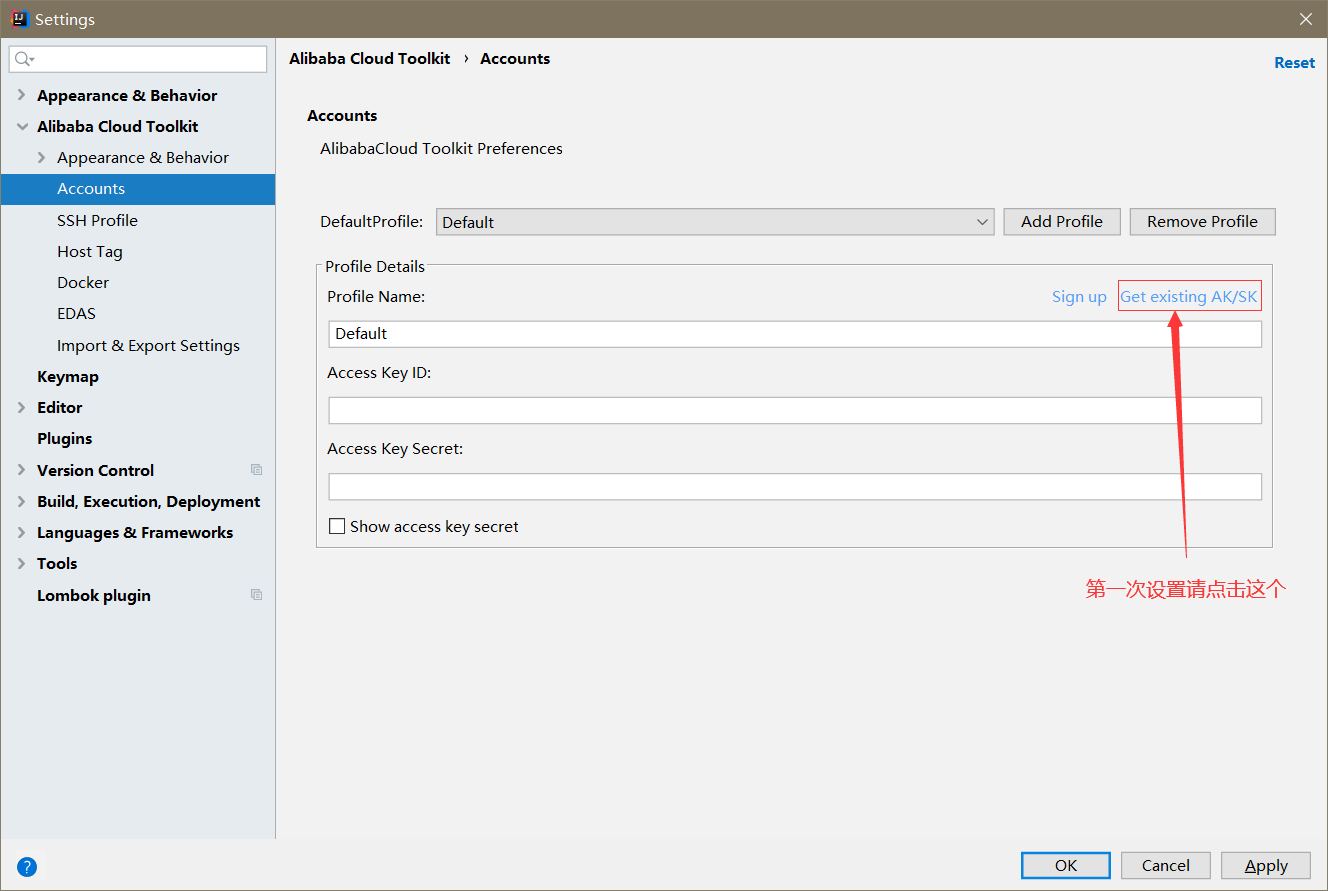Click the search magnifier icon

click(x=24, y=60)
